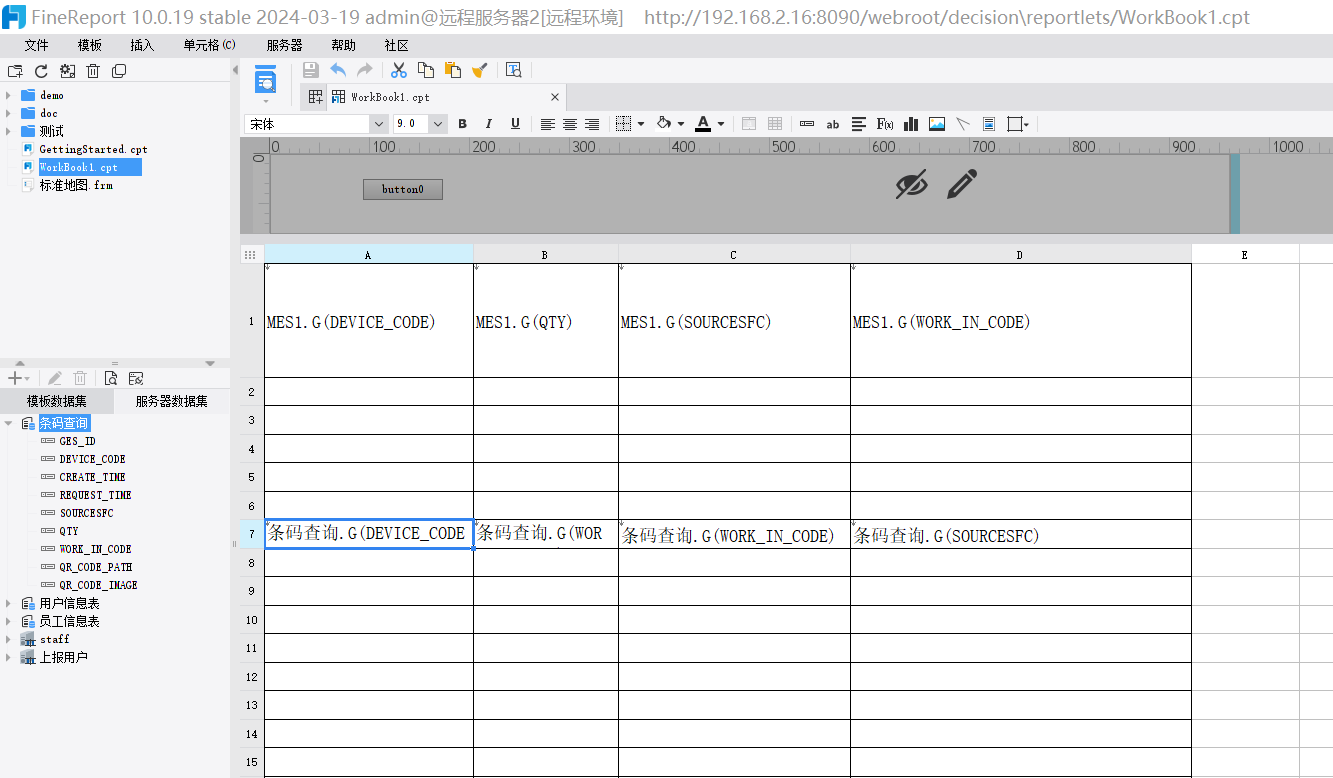Insert a chart with the bar chart icon

coord(911,124)
